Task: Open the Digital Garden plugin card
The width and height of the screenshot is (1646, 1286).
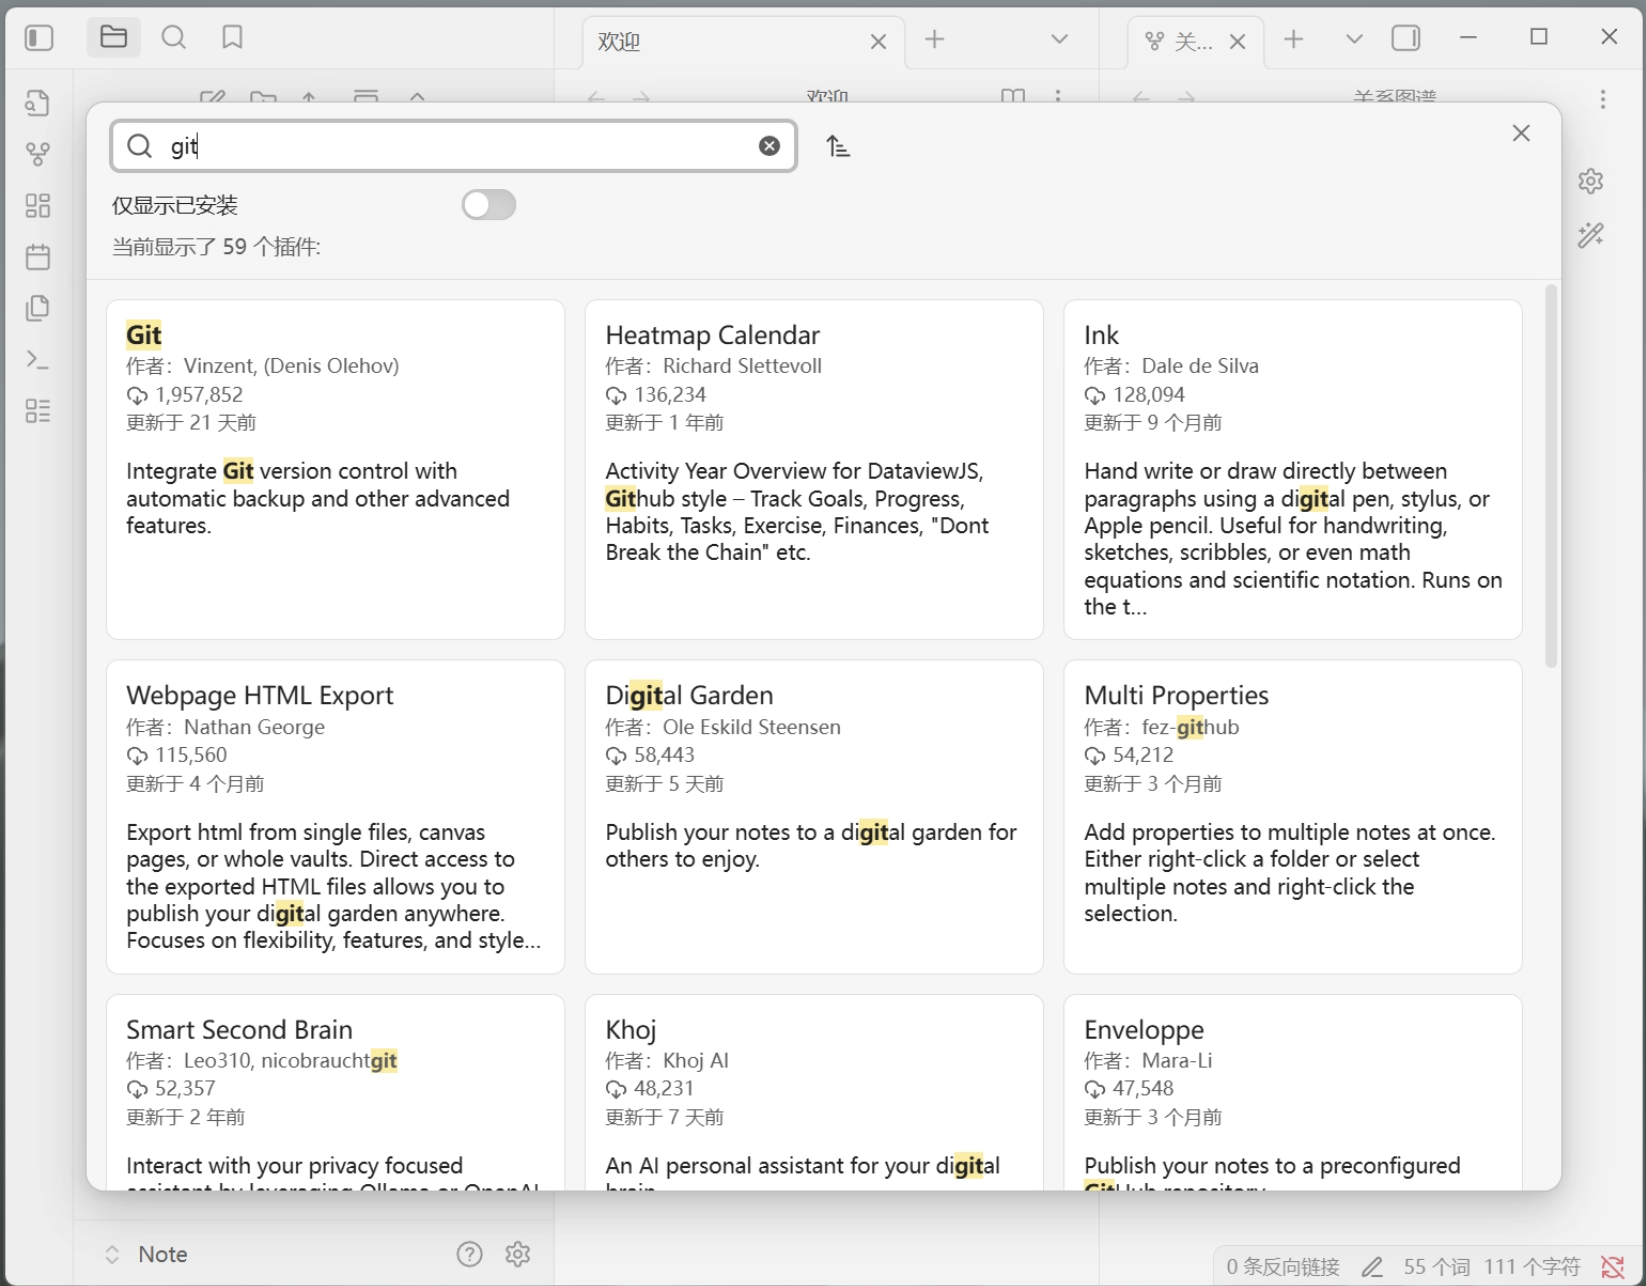Action: (813, 815)
